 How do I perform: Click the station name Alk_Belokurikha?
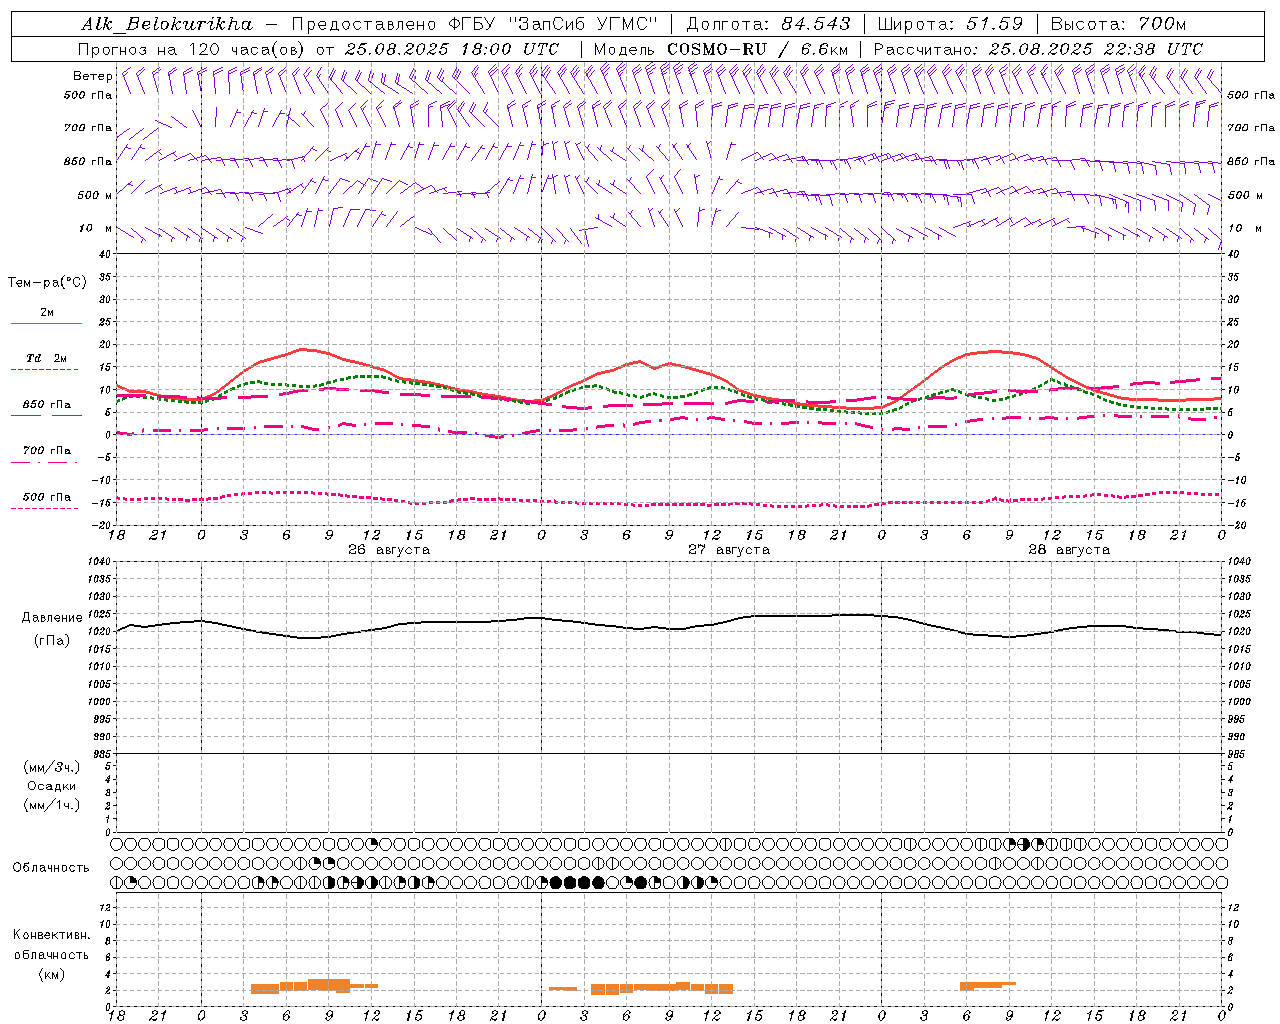coord(167,24)
